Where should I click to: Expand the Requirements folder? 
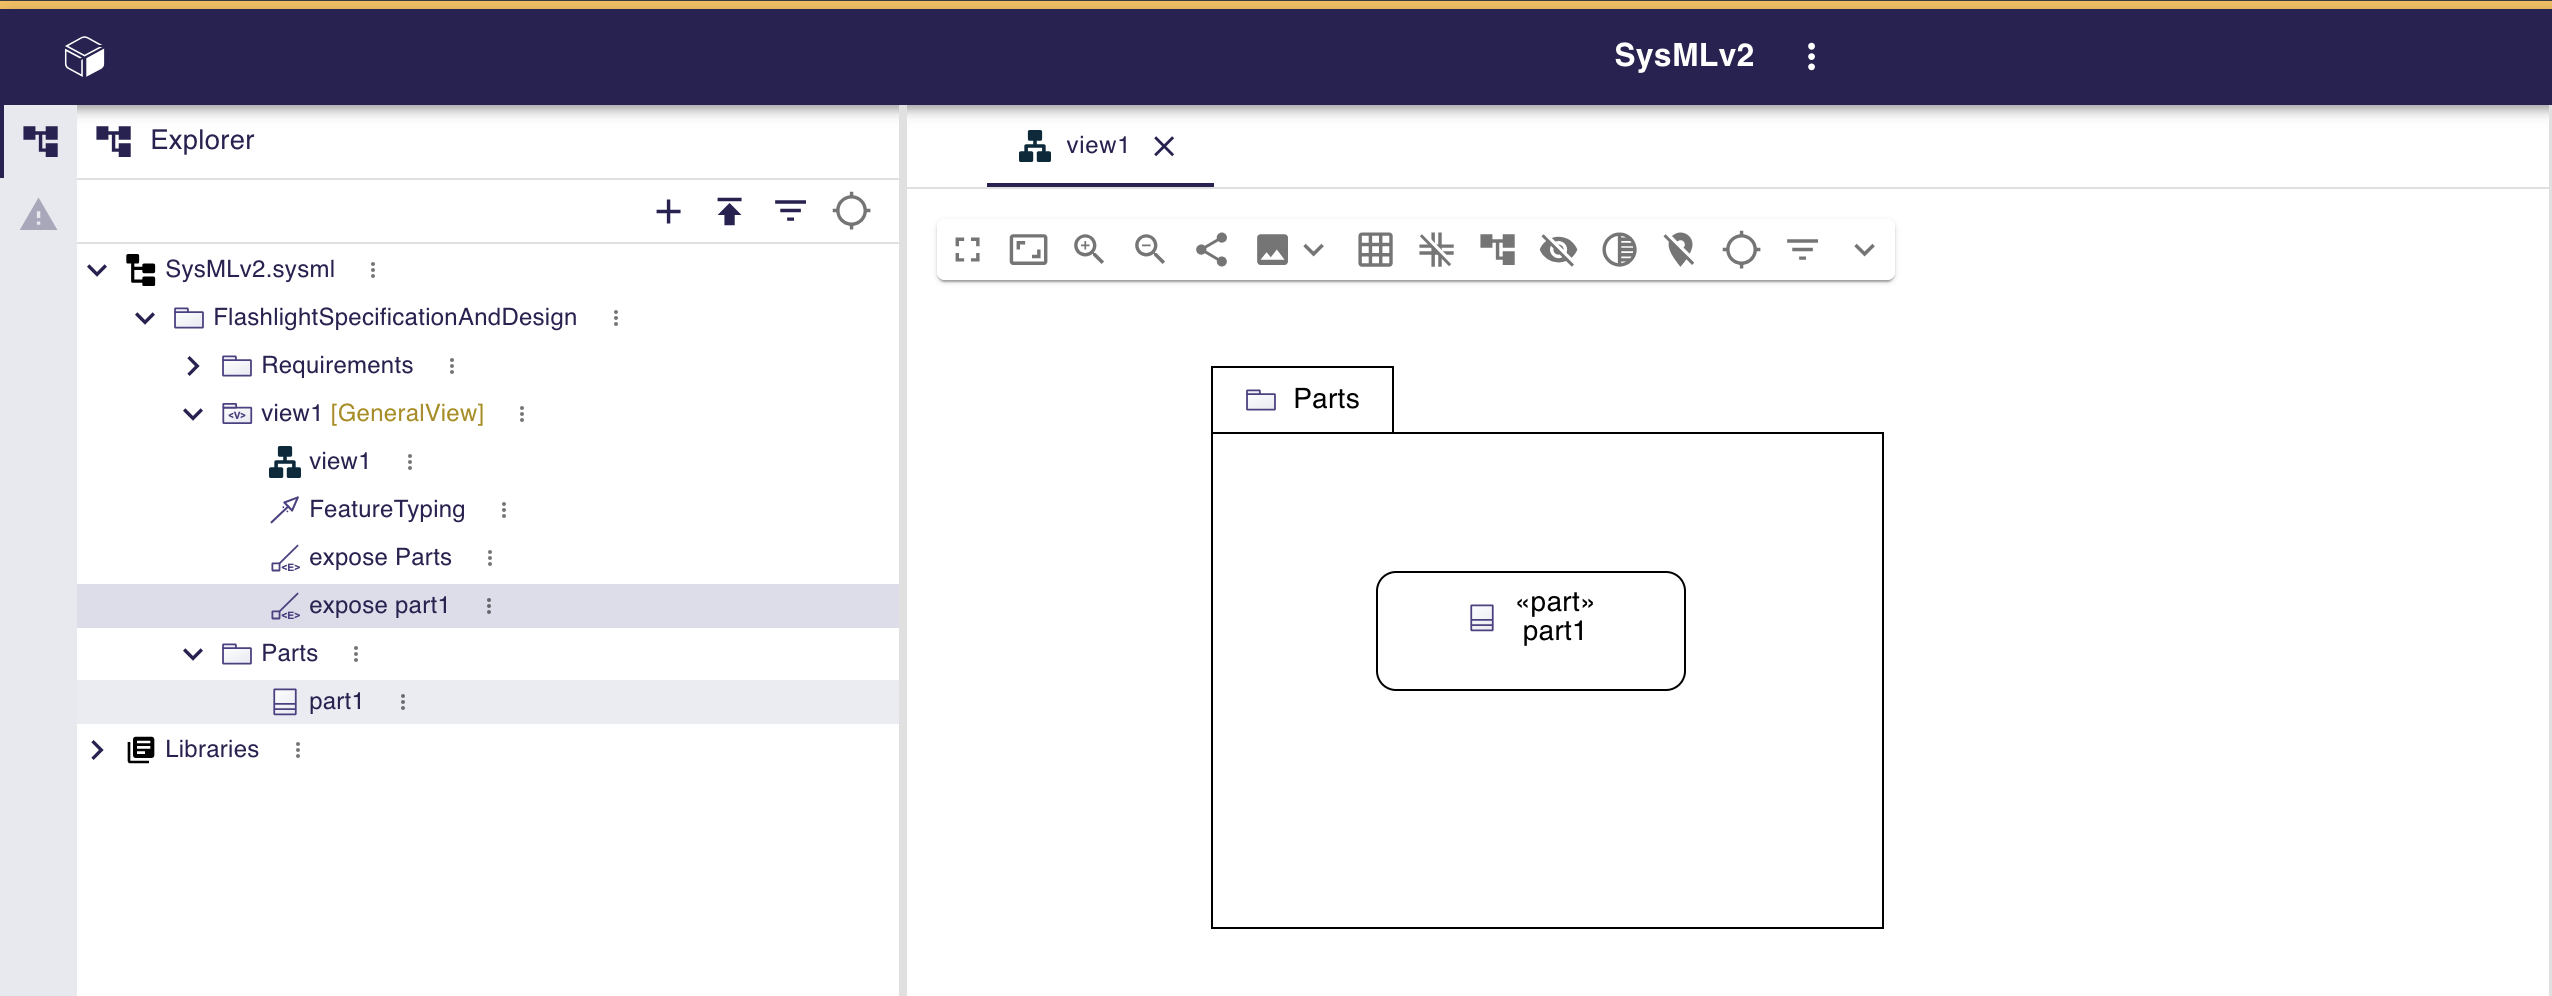193,366
